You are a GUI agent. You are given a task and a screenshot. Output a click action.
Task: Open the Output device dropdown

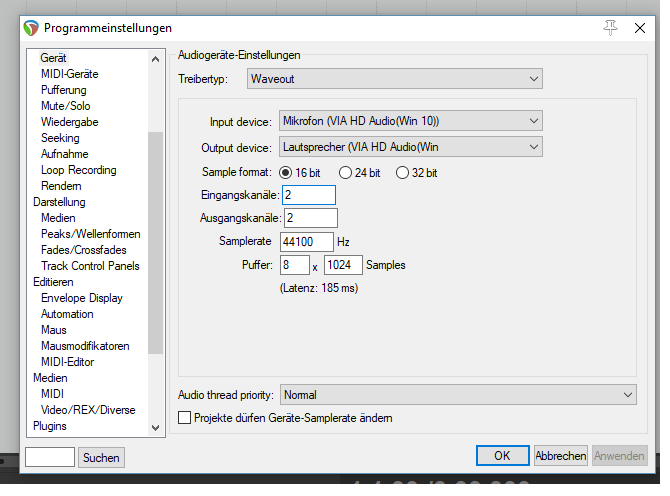pyautogui.click(x=410, y=147)
